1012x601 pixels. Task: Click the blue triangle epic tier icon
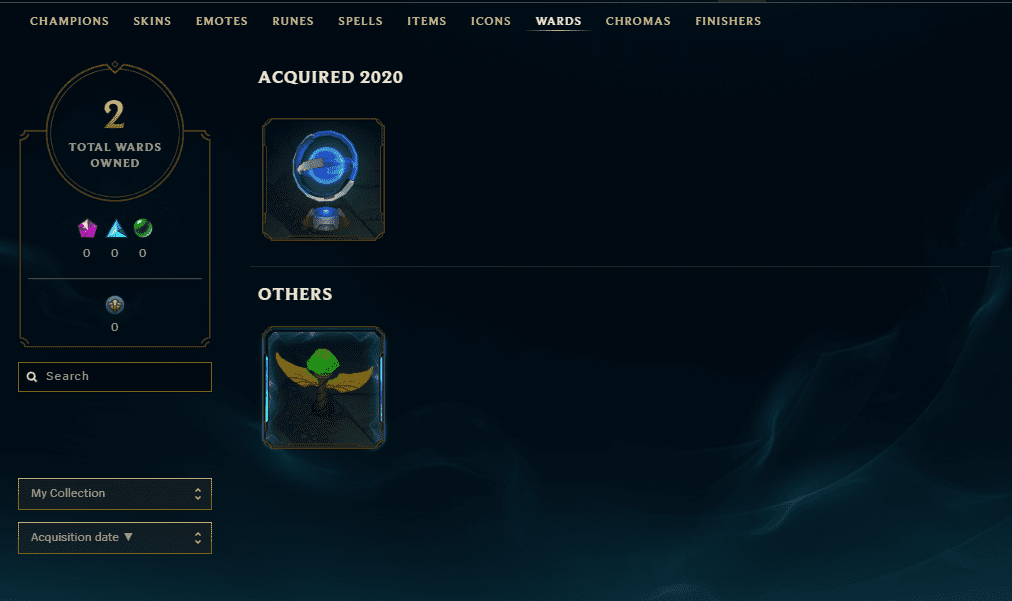pos(116,229)
